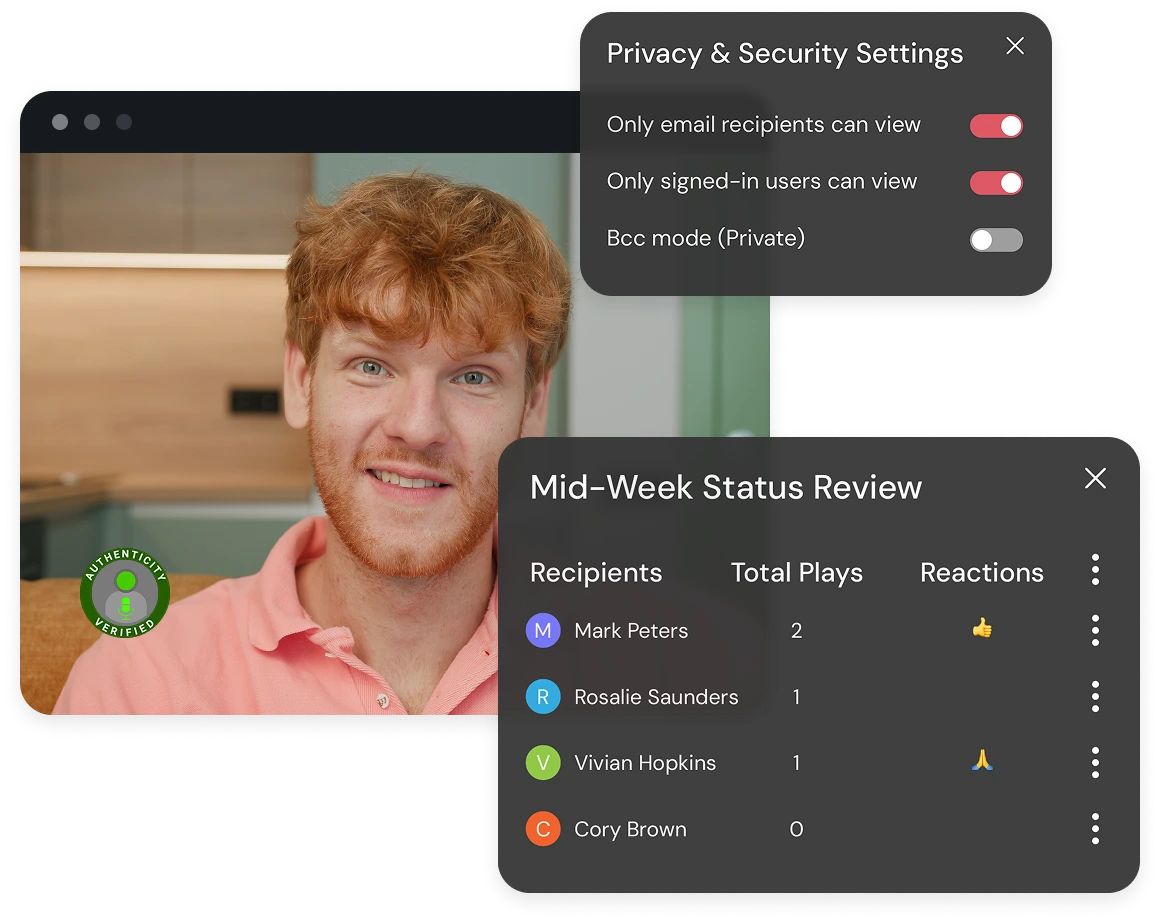Click Mark Peters' thumbs-up reaction
Image resolution: width=1160 pixels, height=921 pixels.
(x=982, y=629)
